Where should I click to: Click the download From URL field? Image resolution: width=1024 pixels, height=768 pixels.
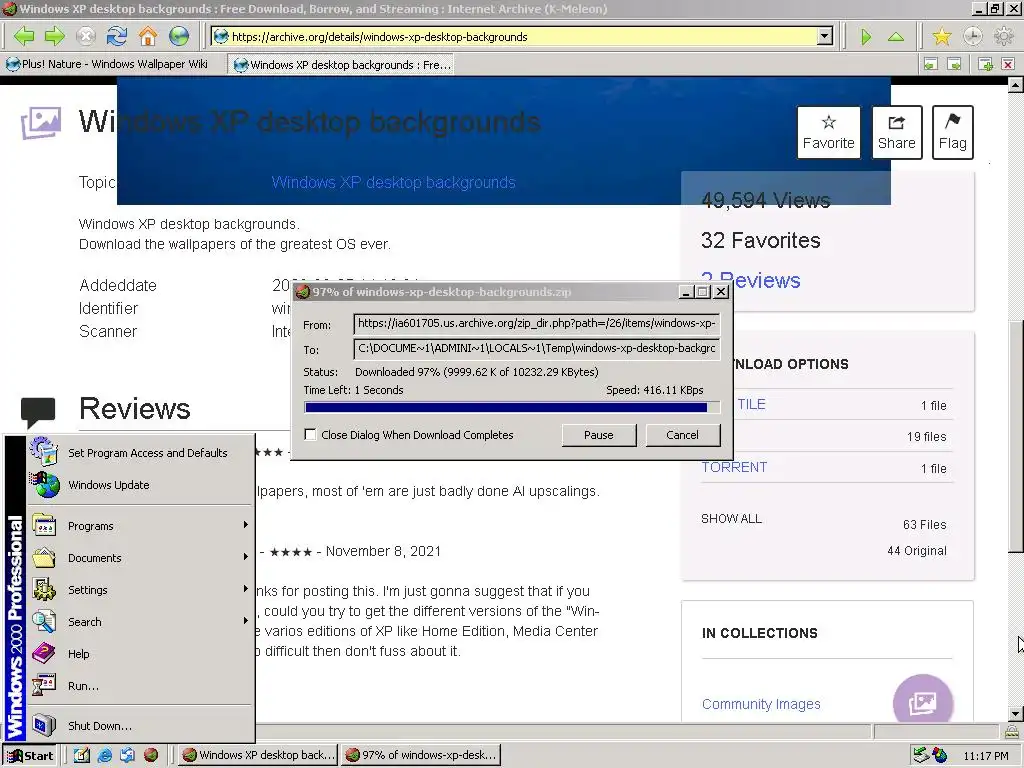tap(537, 323)
